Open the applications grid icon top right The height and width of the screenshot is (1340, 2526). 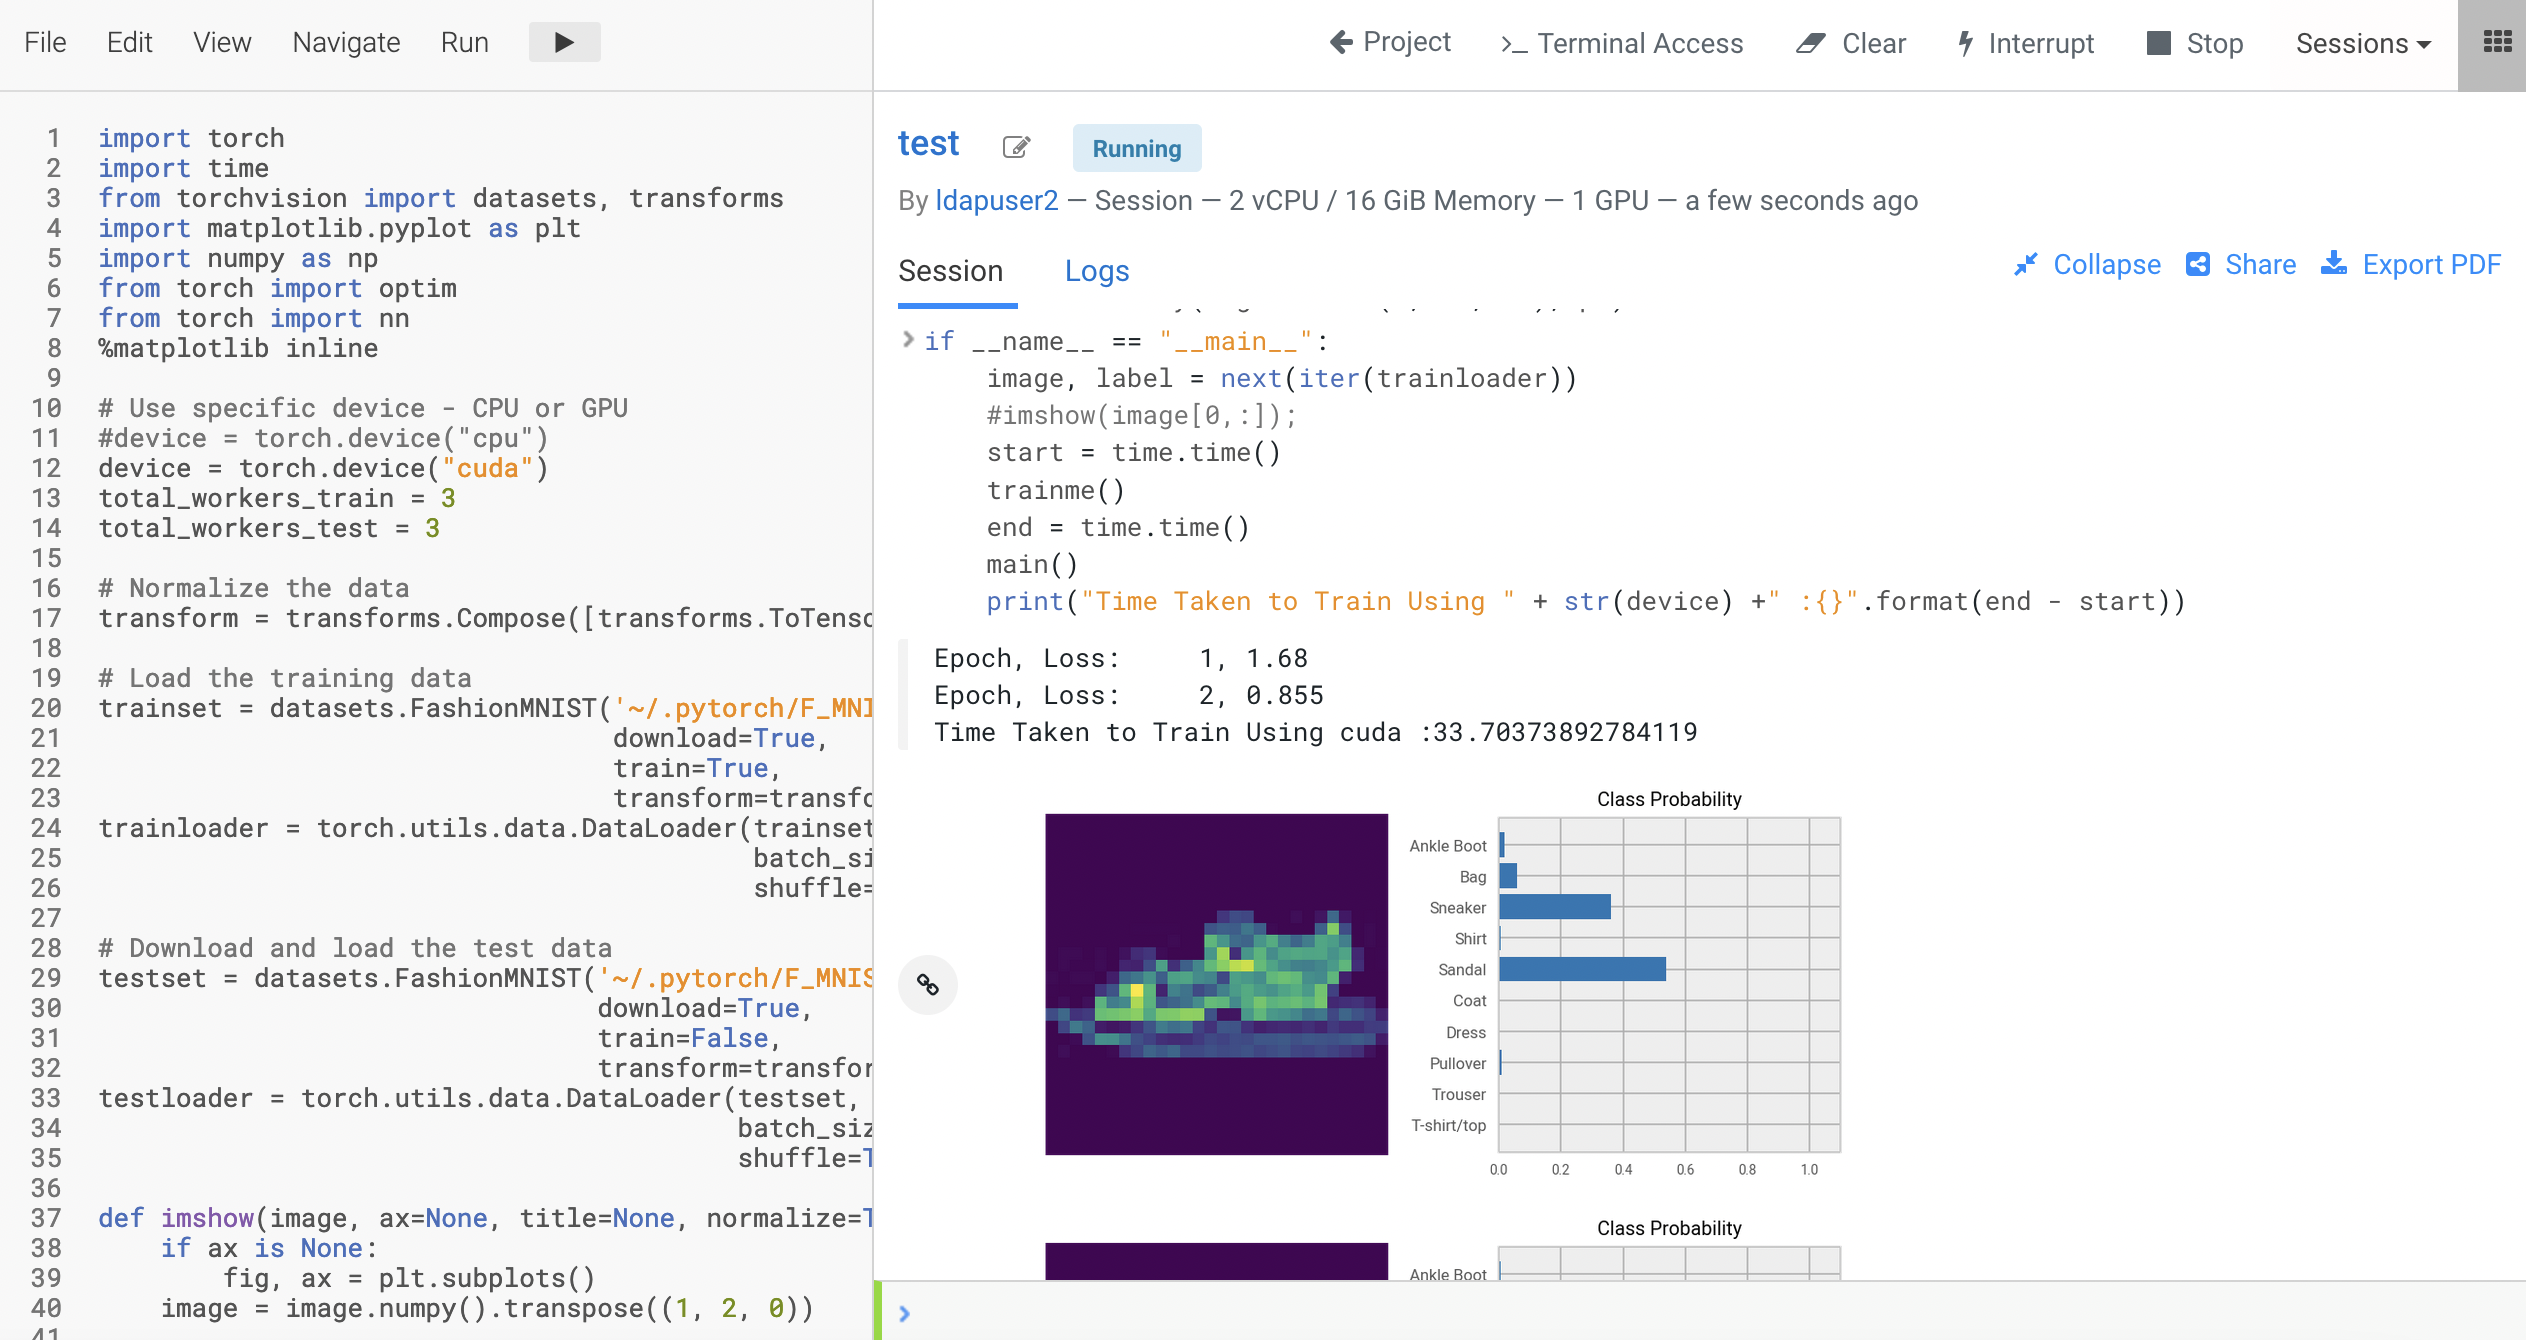2498,42
